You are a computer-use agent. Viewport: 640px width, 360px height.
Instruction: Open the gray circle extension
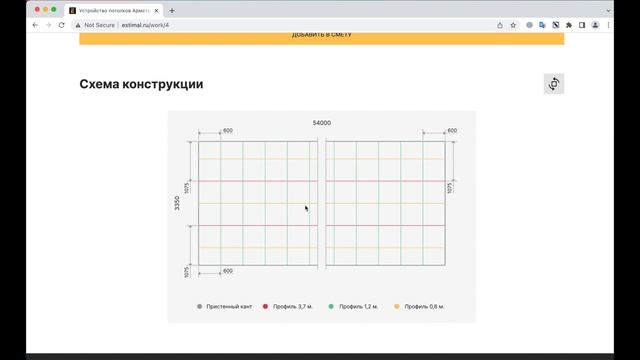529,25
